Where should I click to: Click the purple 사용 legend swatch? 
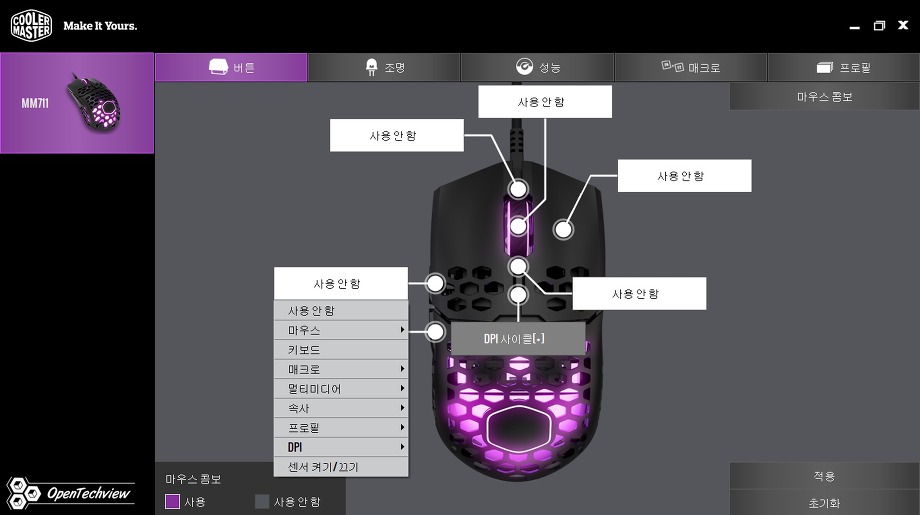(172, 502)
